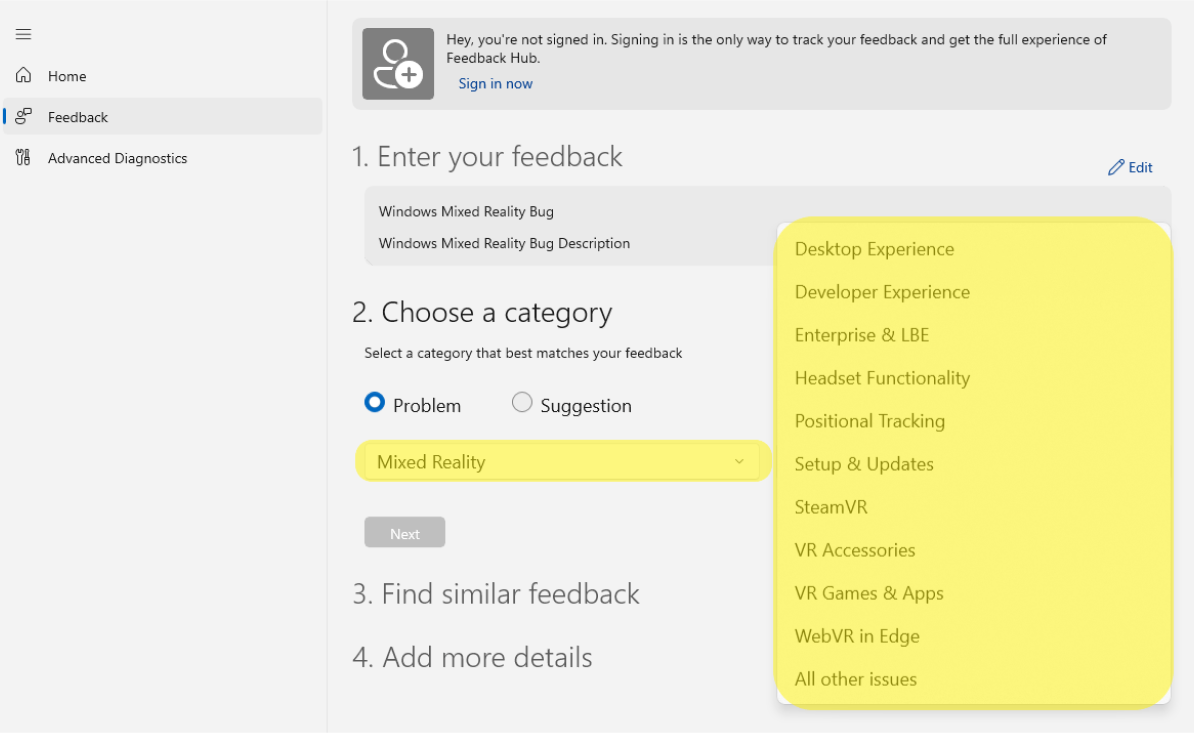Choose Developer Experience subcategory
The height and width of the screenshot is (733, 1194).
(x=973, y=292)
